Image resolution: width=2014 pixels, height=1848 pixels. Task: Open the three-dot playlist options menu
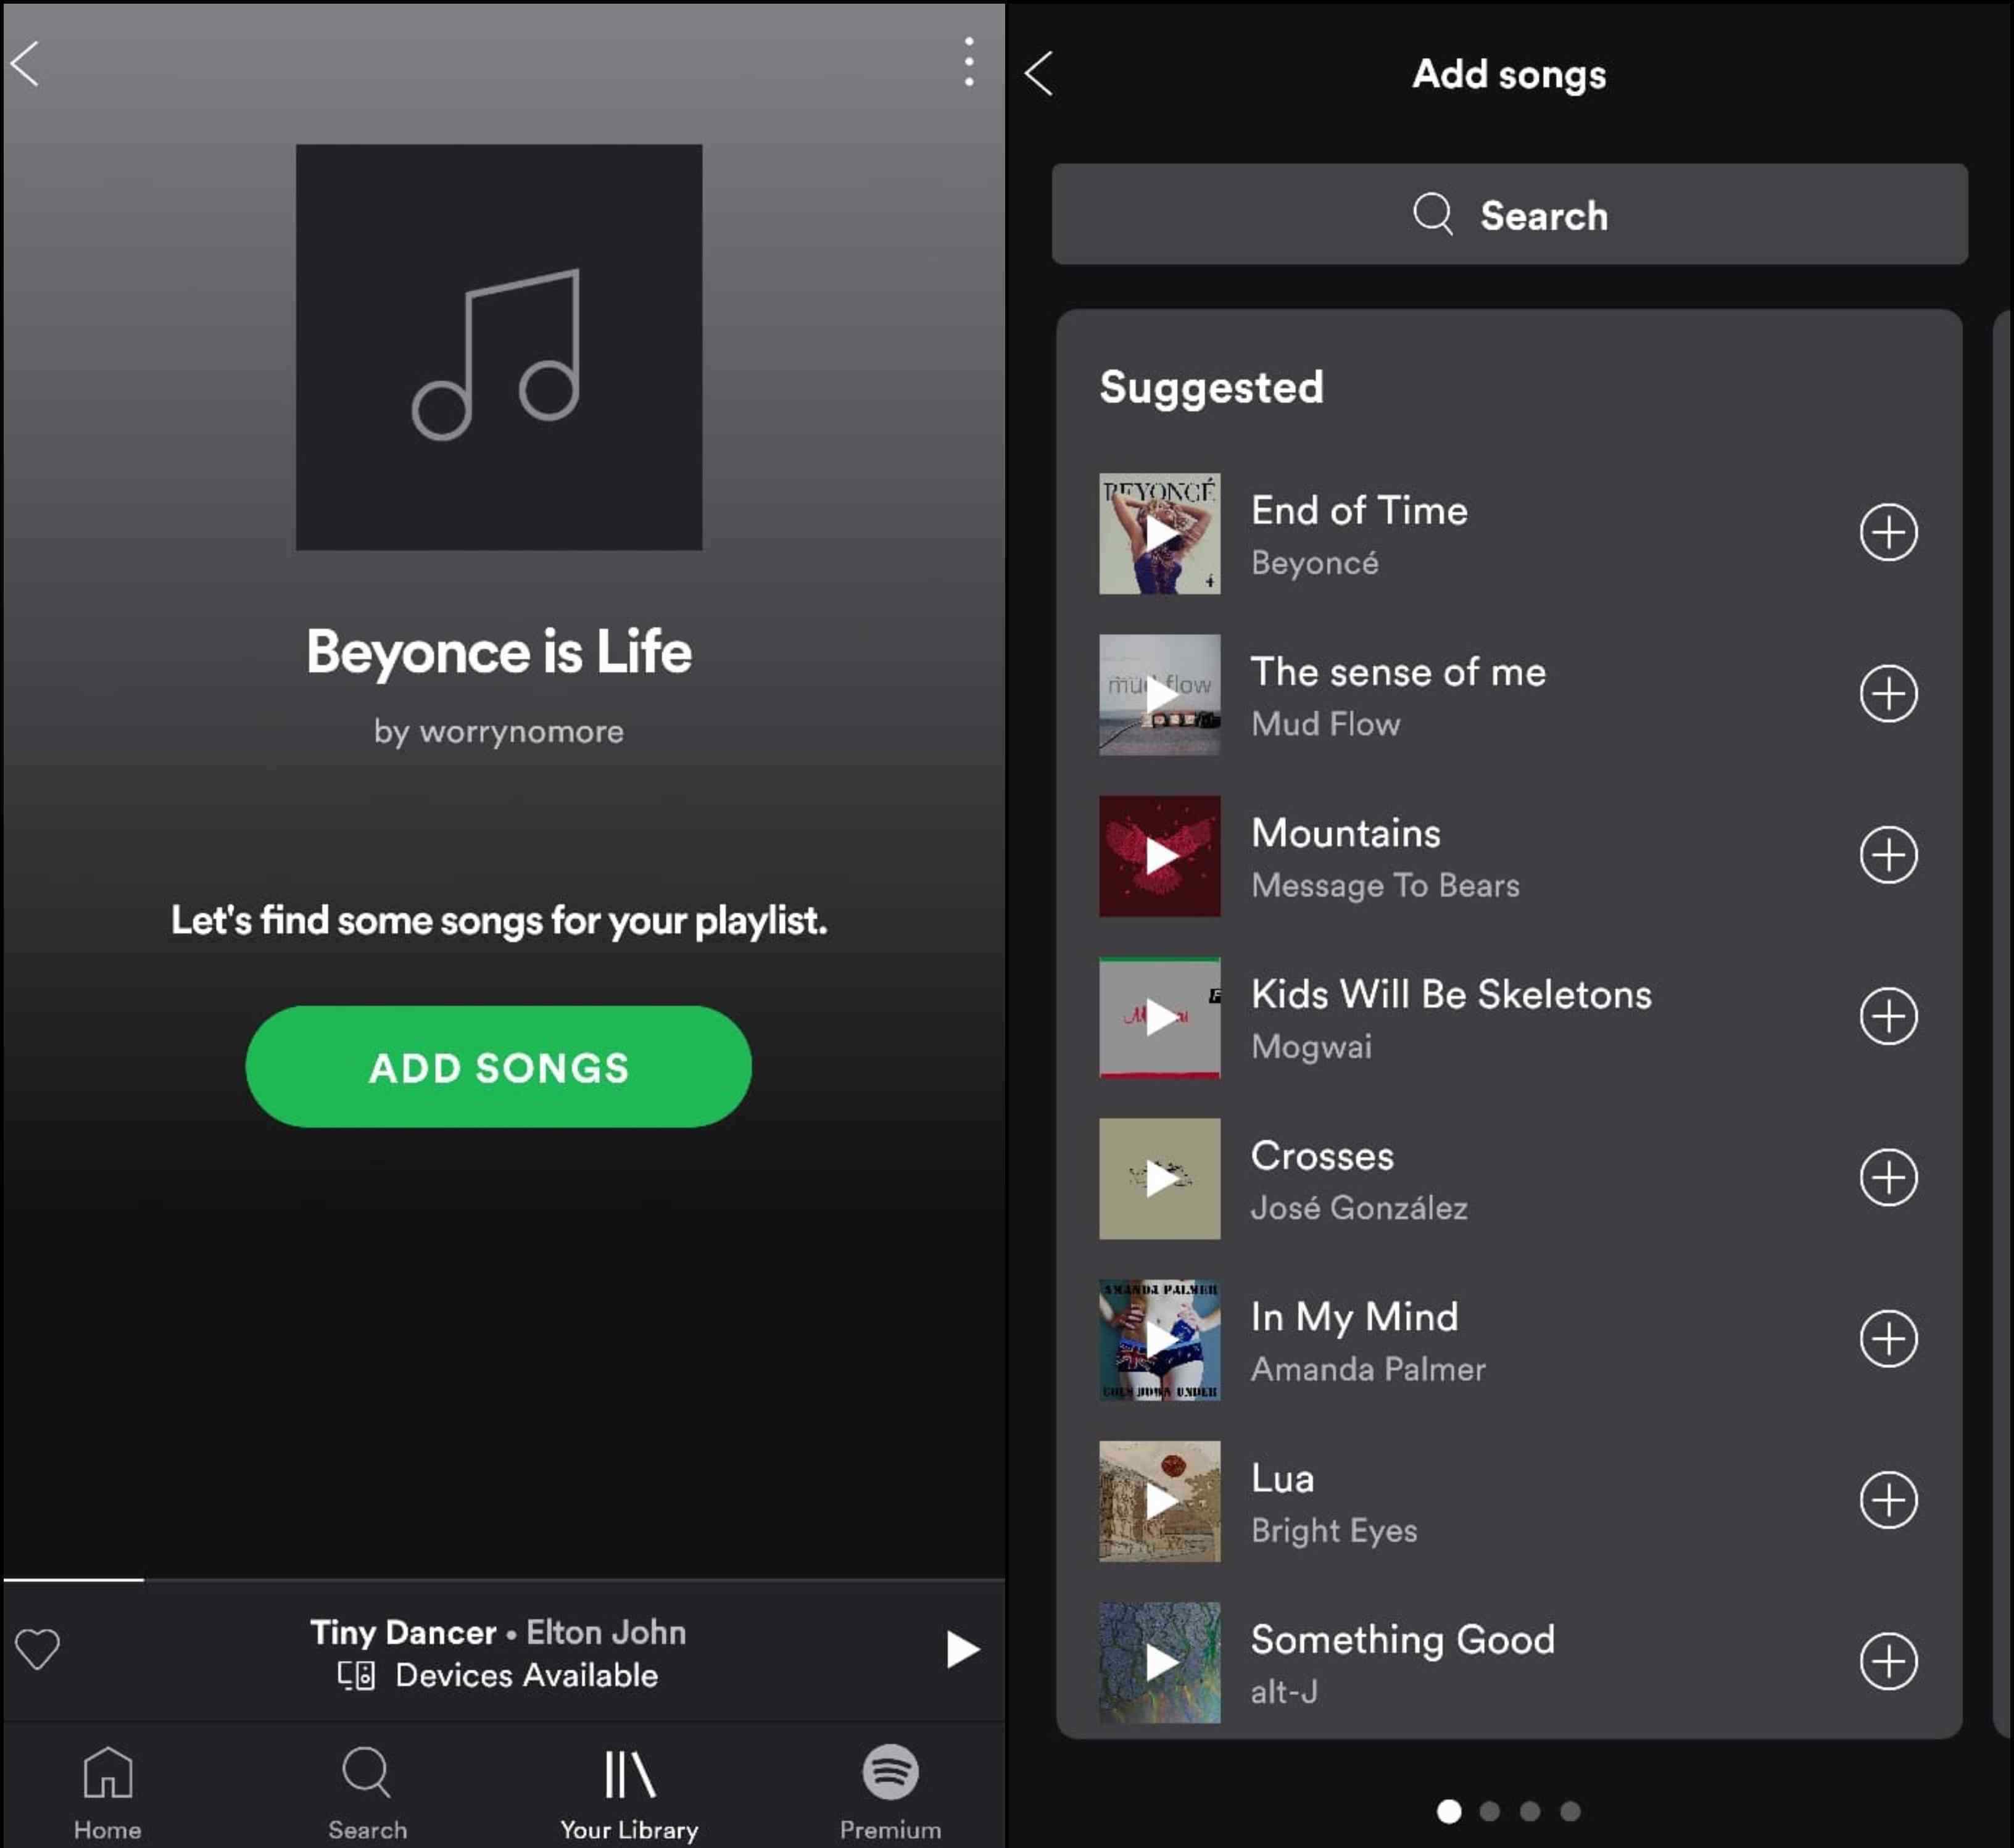968,62
